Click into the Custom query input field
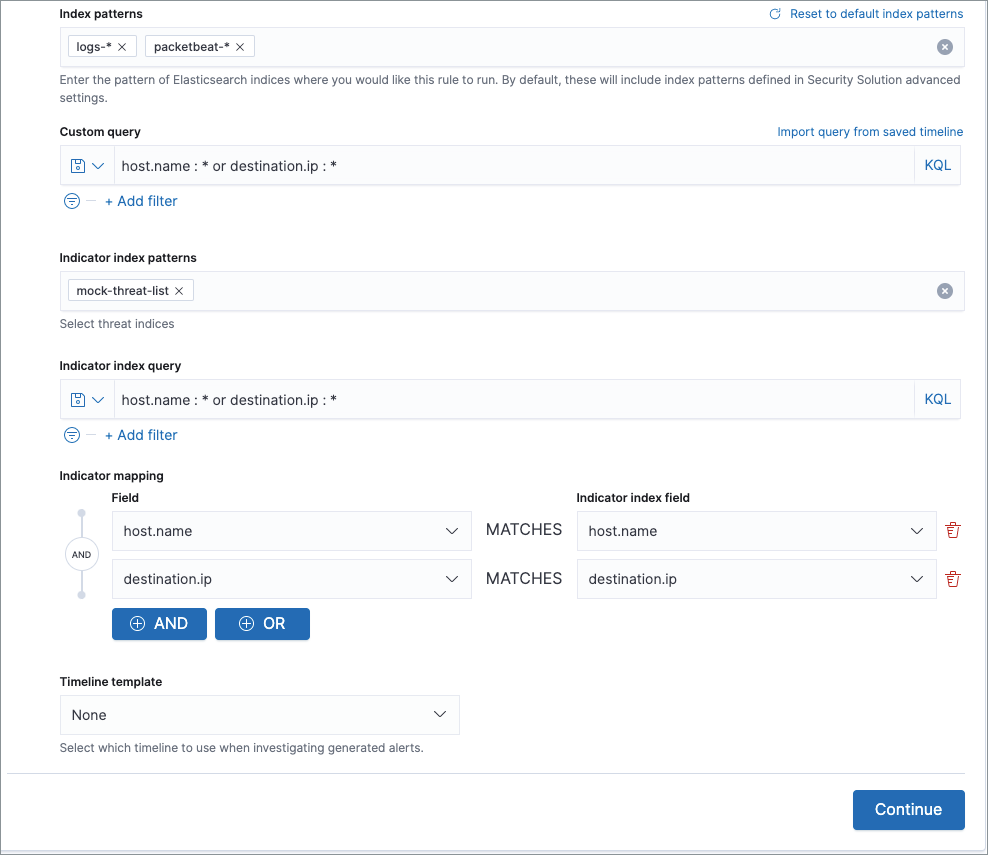The height and width of the screenshot is (855, 988). 512,166
